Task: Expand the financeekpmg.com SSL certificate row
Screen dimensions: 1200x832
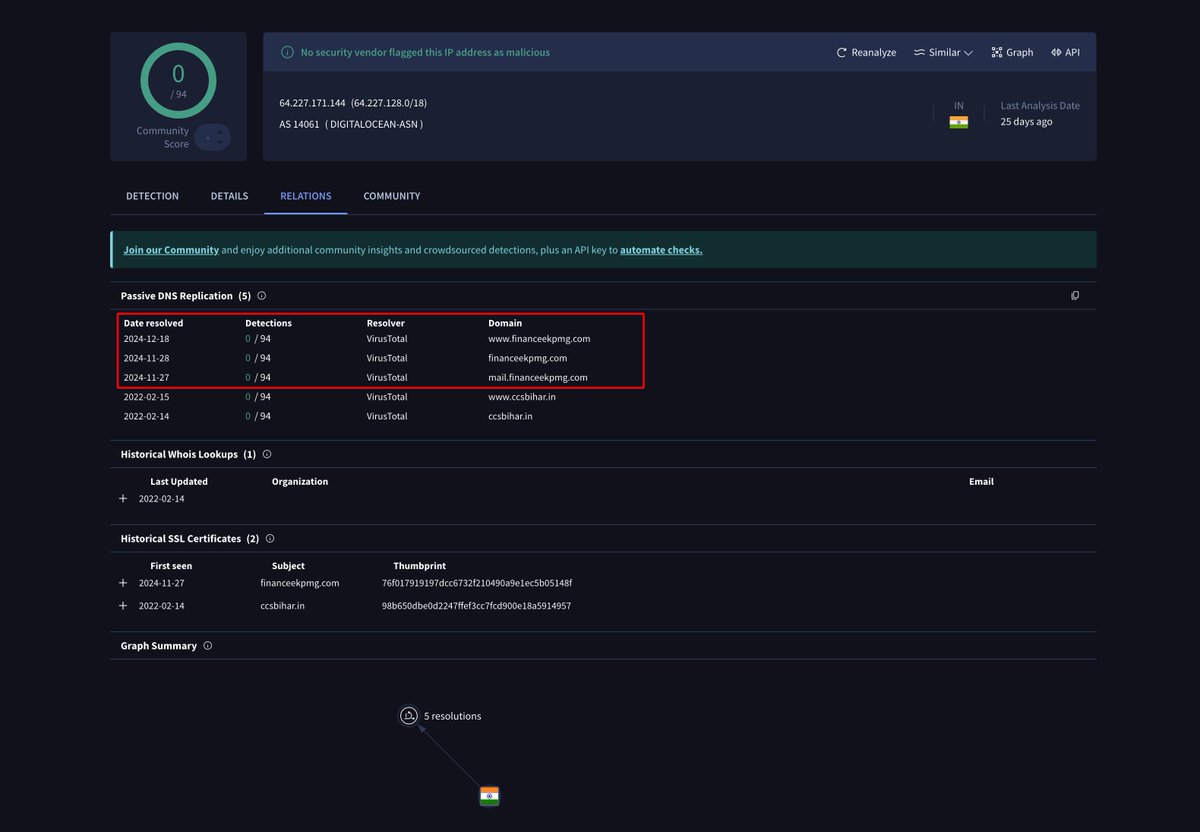Action: 122,582
